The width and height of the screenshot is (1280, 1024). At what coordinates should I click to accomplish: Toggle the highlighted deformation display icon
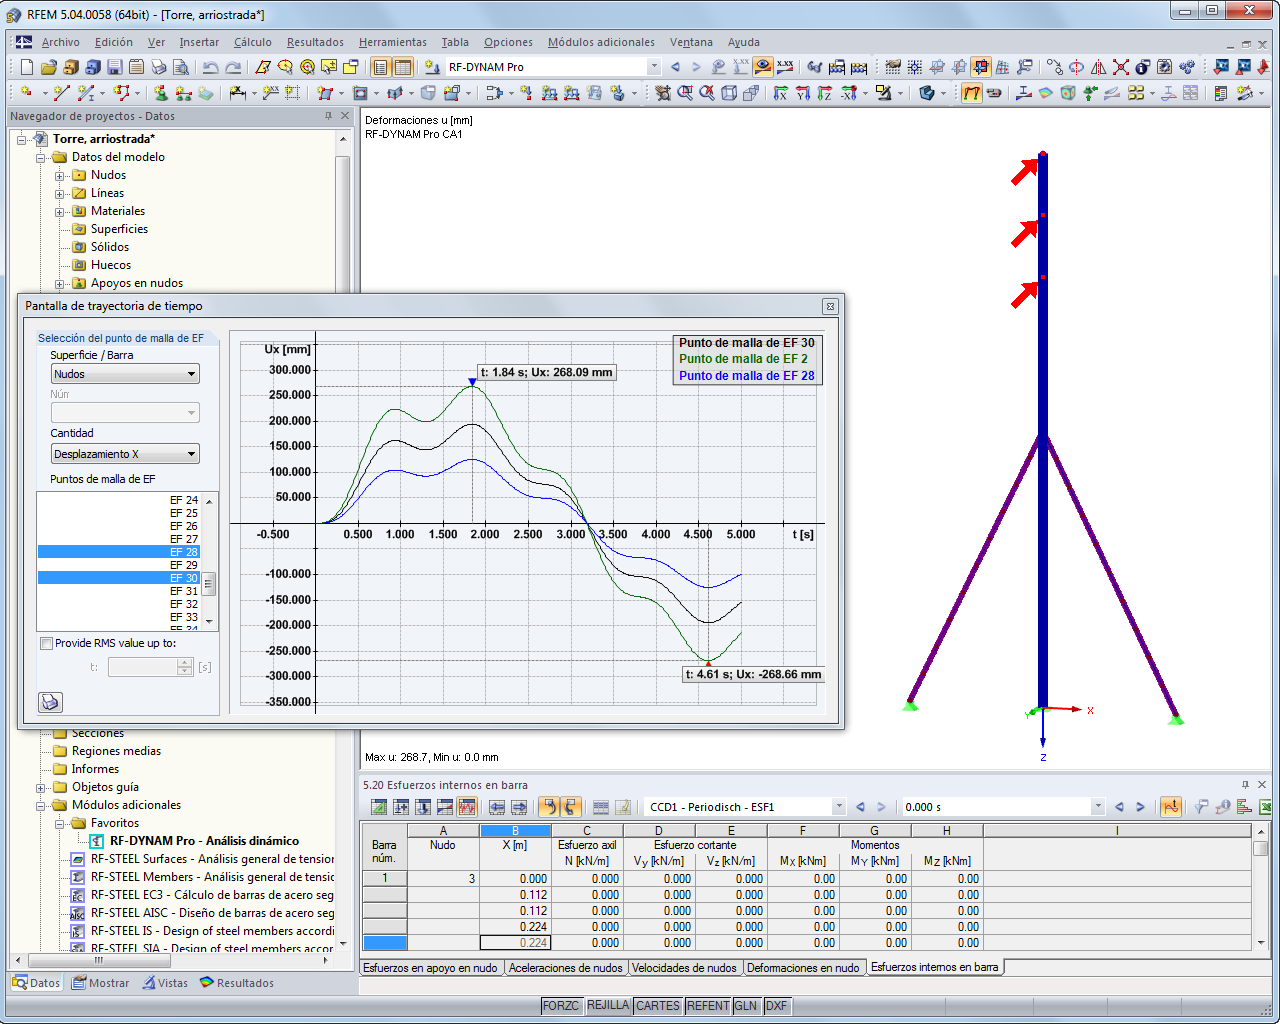971,93
